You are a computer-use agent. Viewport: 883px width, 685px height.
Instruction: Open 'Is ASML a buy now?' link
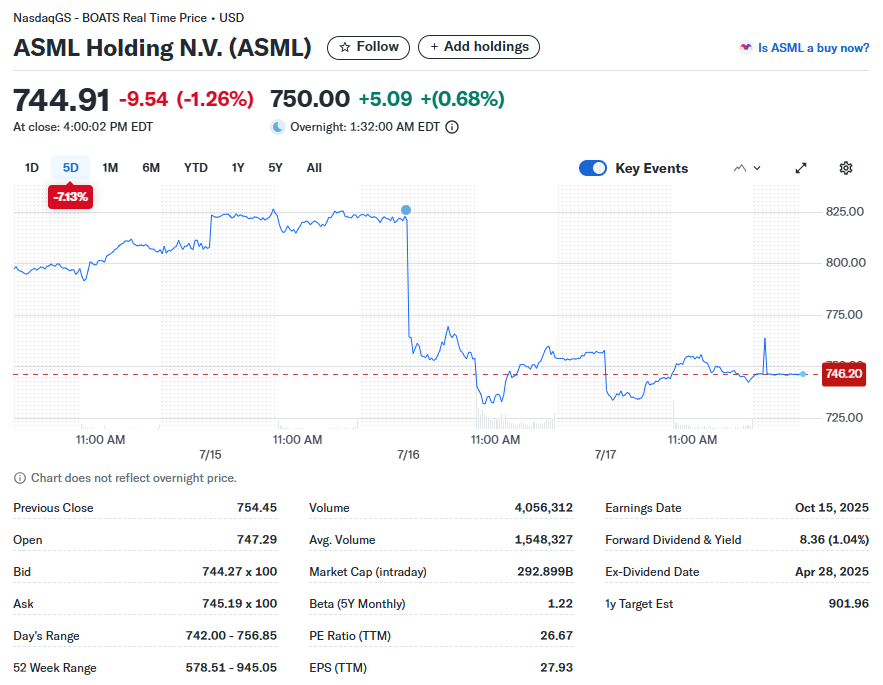coord(813,48)
